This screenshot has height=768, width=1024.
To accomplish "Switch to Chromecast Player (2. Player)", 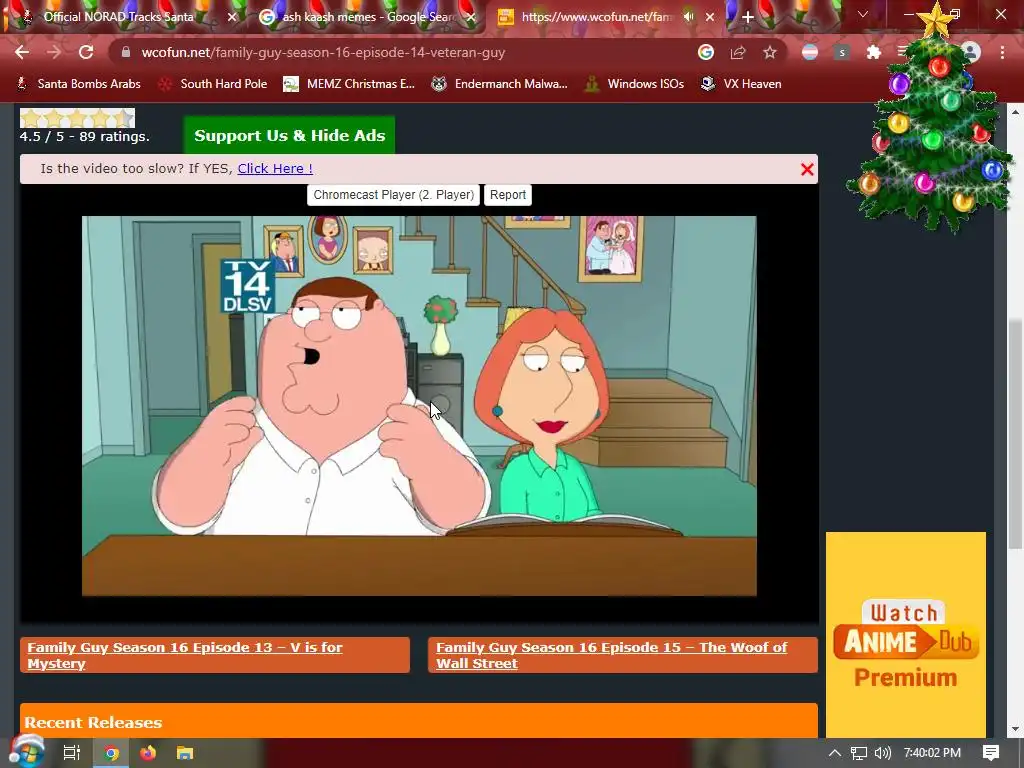I will click(394, 195).
